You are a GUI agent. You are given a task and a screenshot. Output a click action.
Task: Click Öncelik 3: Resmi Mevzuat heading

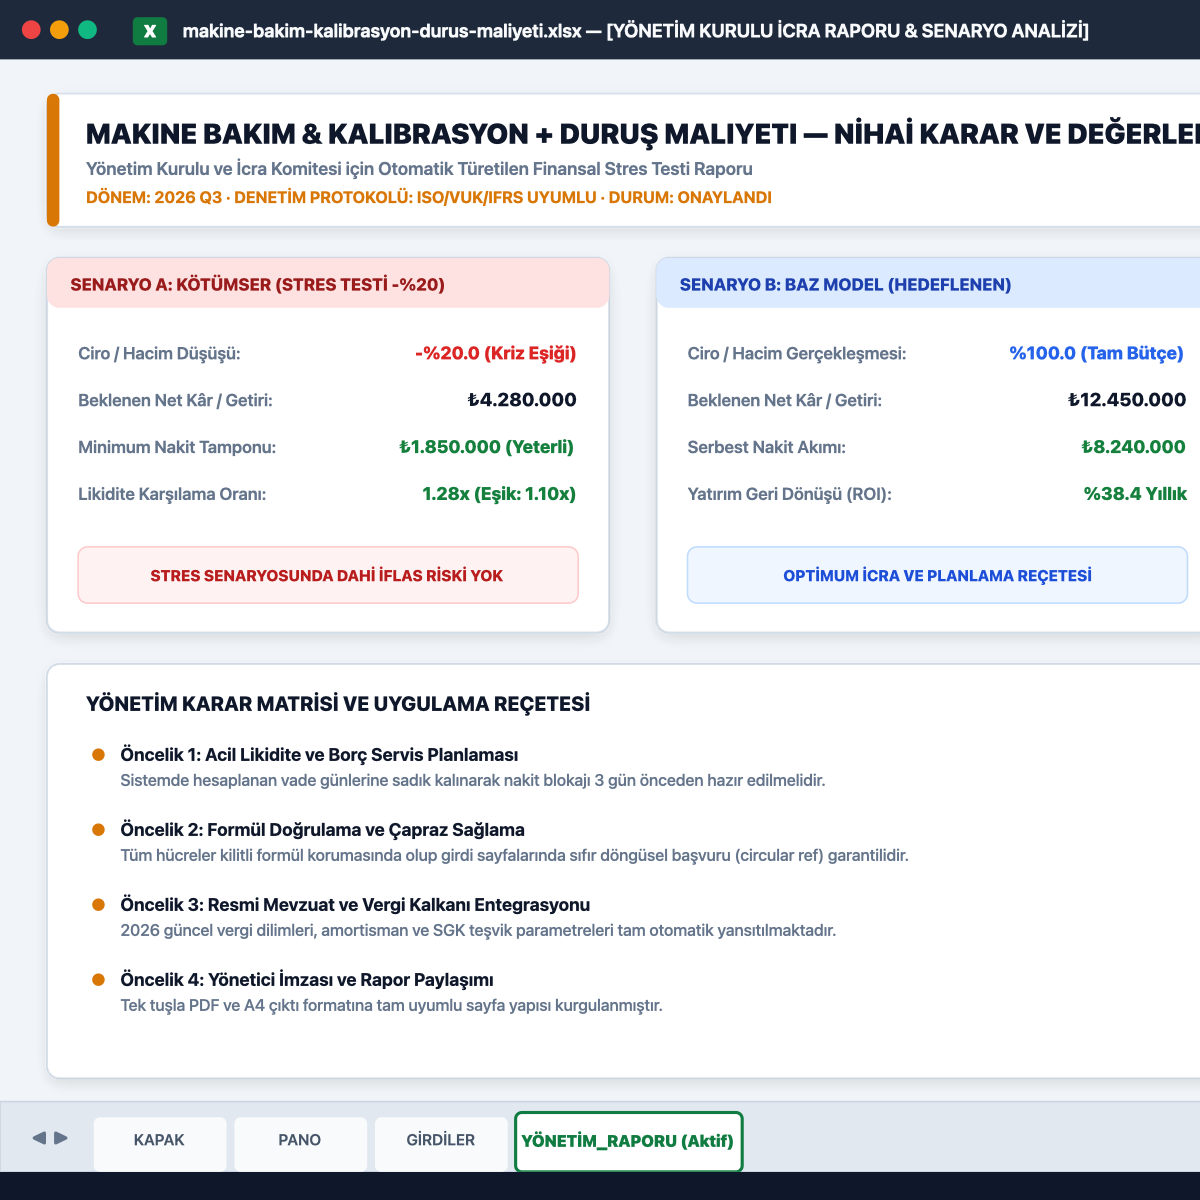[x=355, y=905]
